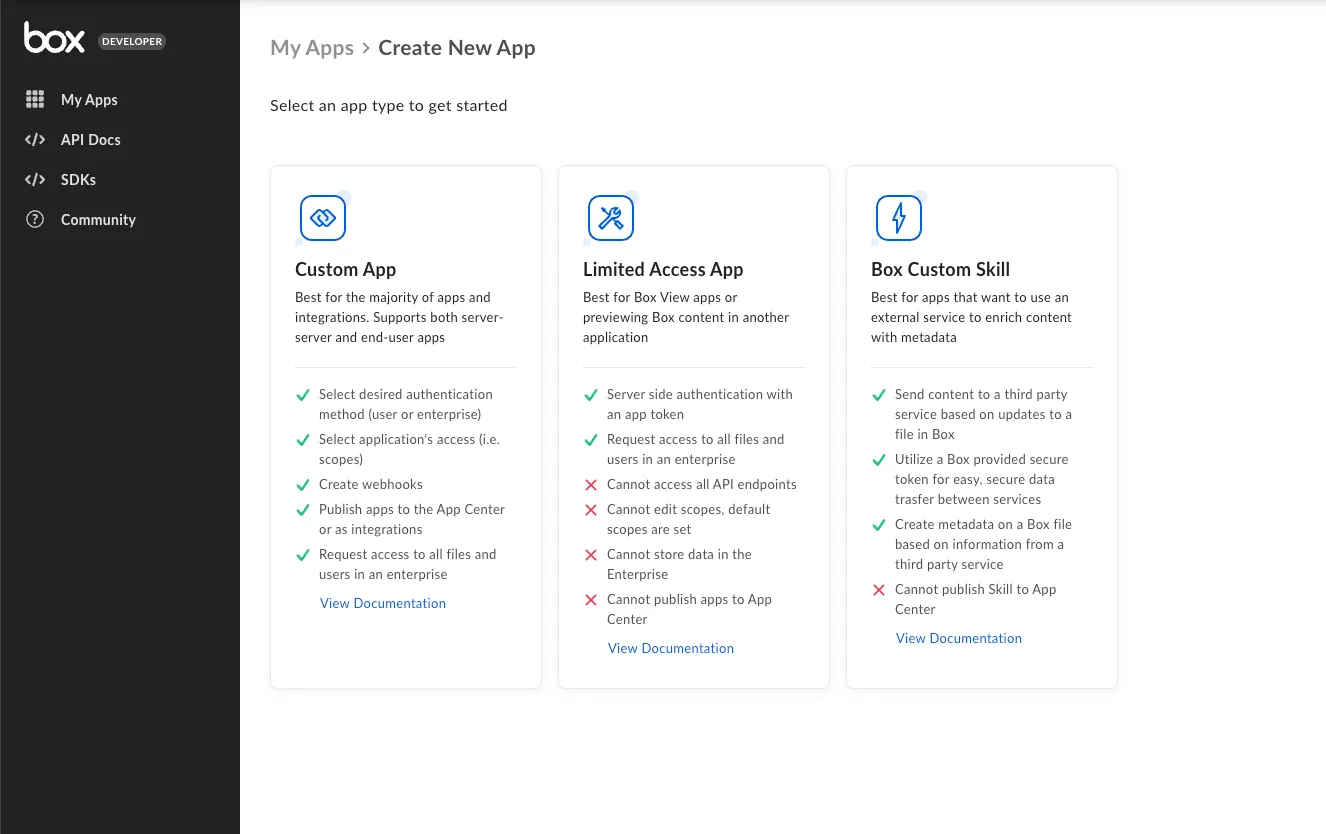Click 'Best for Box View apps' description

point(686,317)
